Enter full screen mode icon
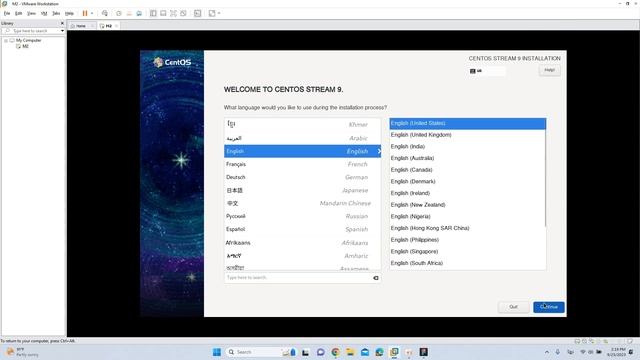Image resolution: width=640 pixels, height=360 pixels. click(x=173, y=13)
